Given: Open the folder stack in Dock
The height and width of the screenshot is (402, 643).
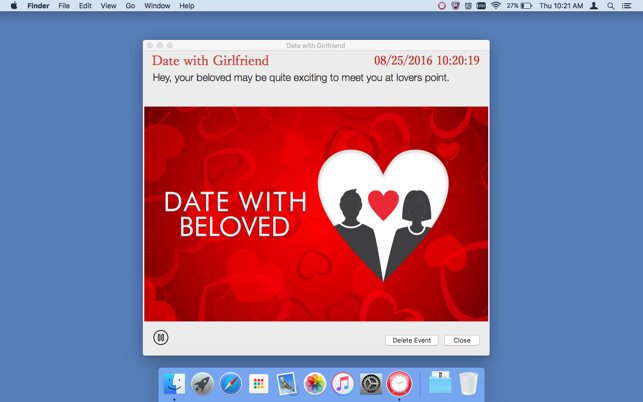Looking at the screenshot, I should tap(440, 383).
